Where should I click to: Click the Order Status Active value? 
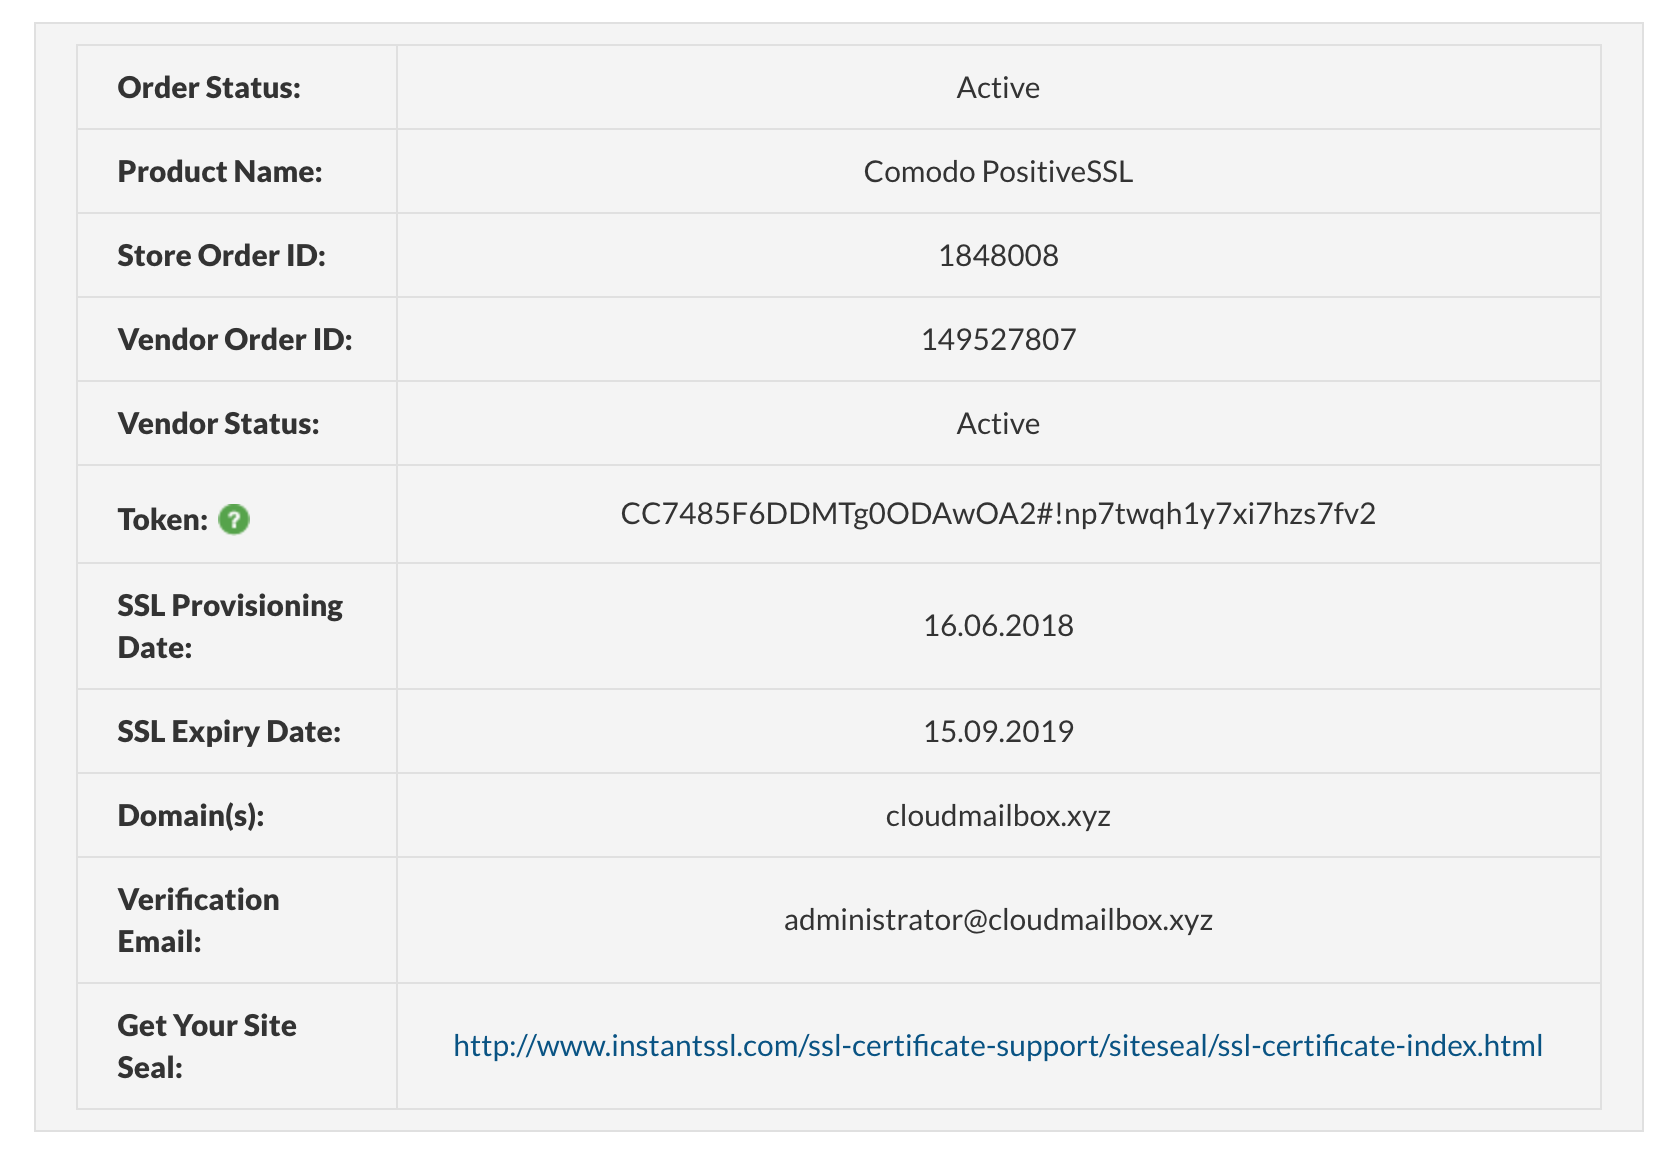click(x=998, y=88)
